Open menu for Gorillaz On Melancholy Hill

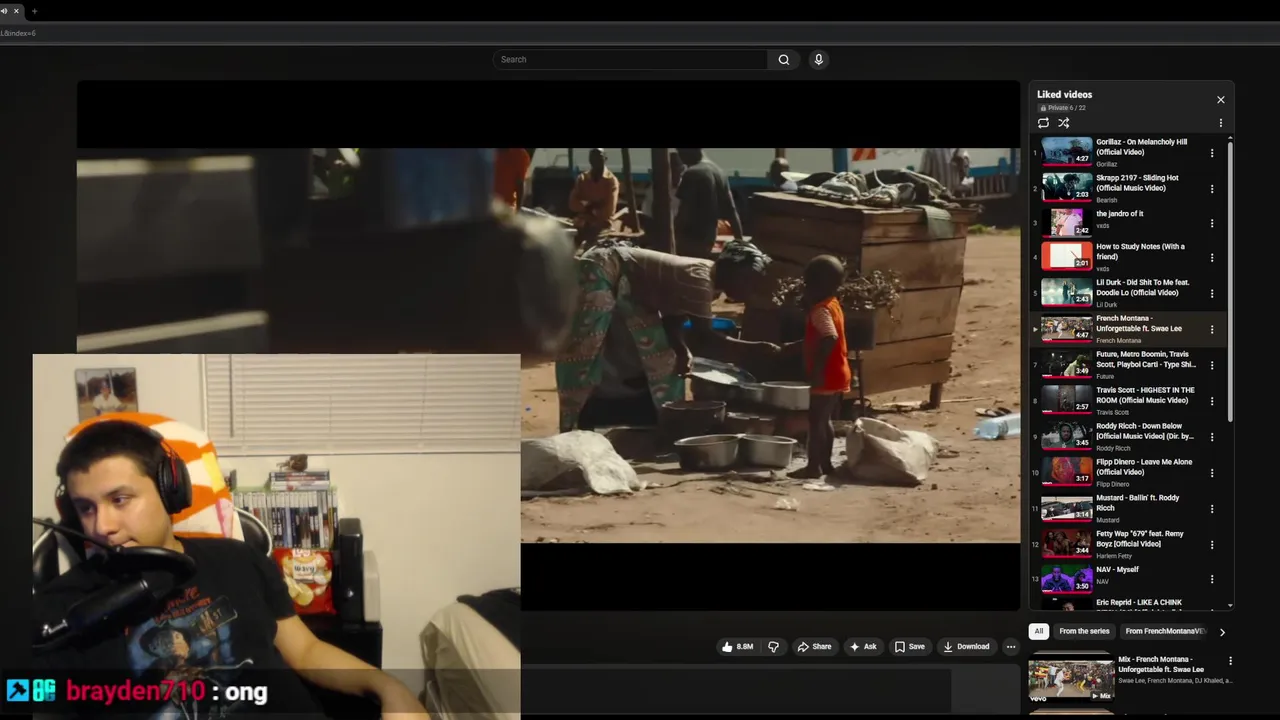point(1212,153)
